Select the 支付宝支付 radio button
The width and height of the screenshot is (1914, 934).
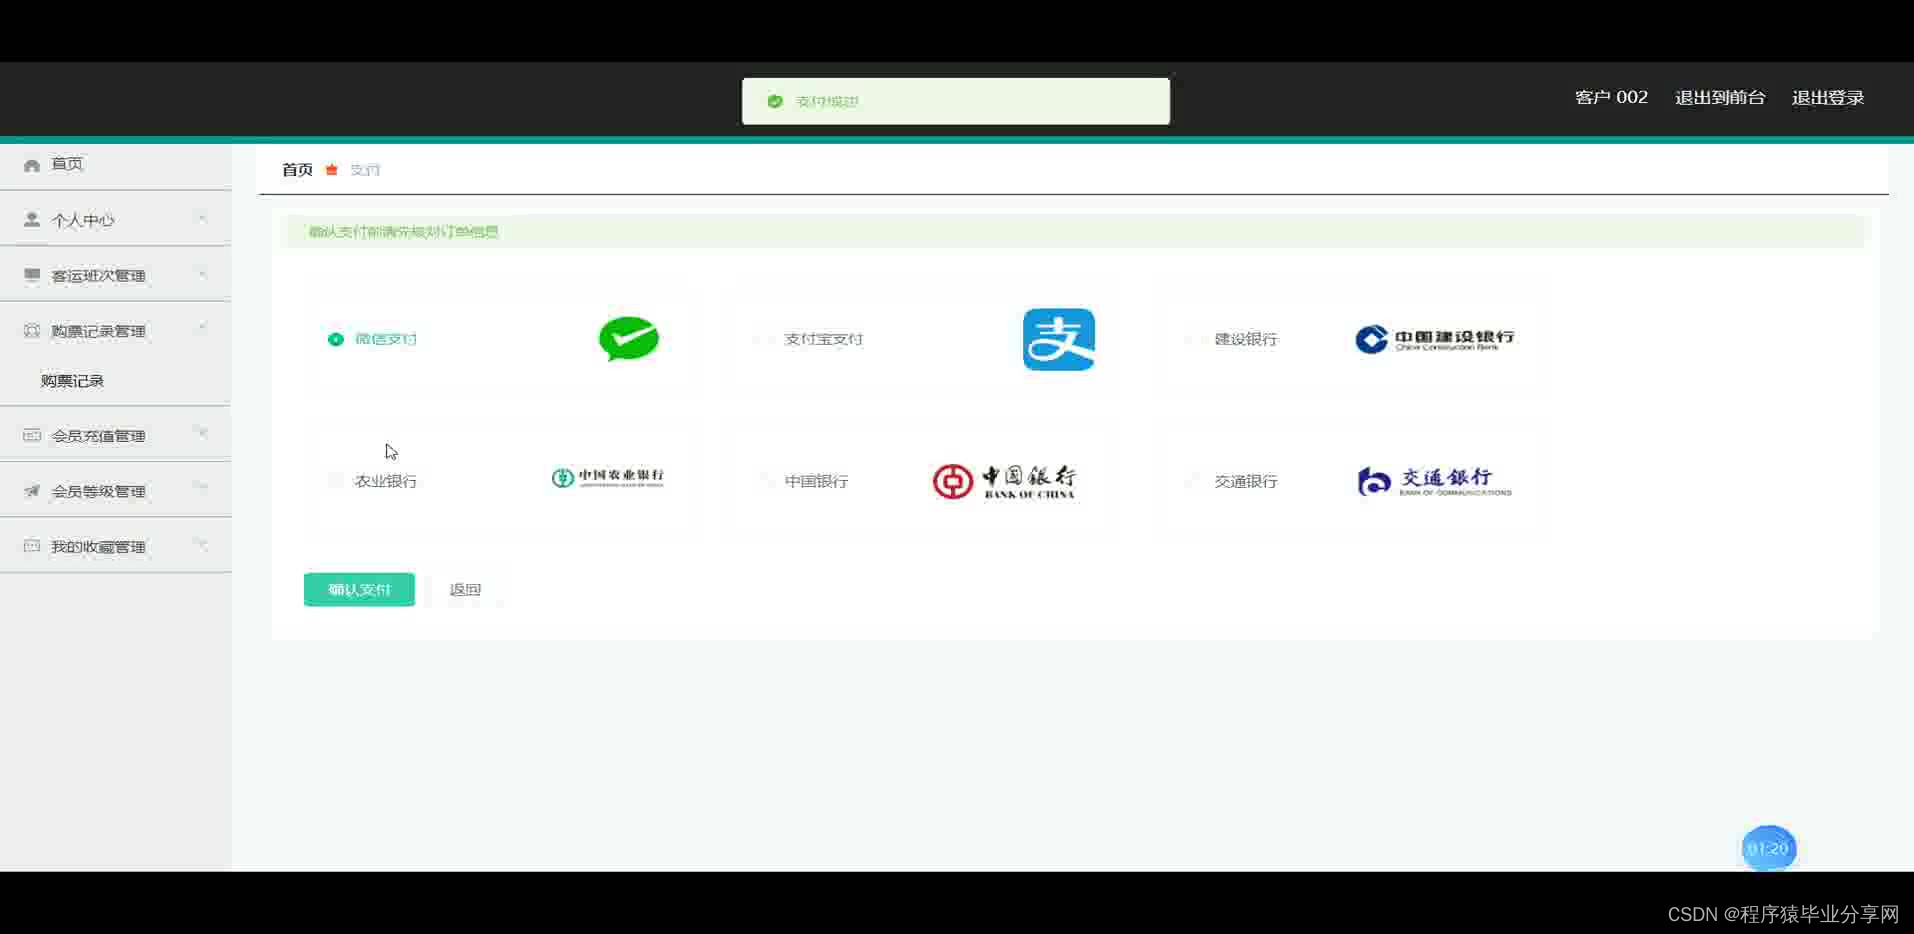766,339
